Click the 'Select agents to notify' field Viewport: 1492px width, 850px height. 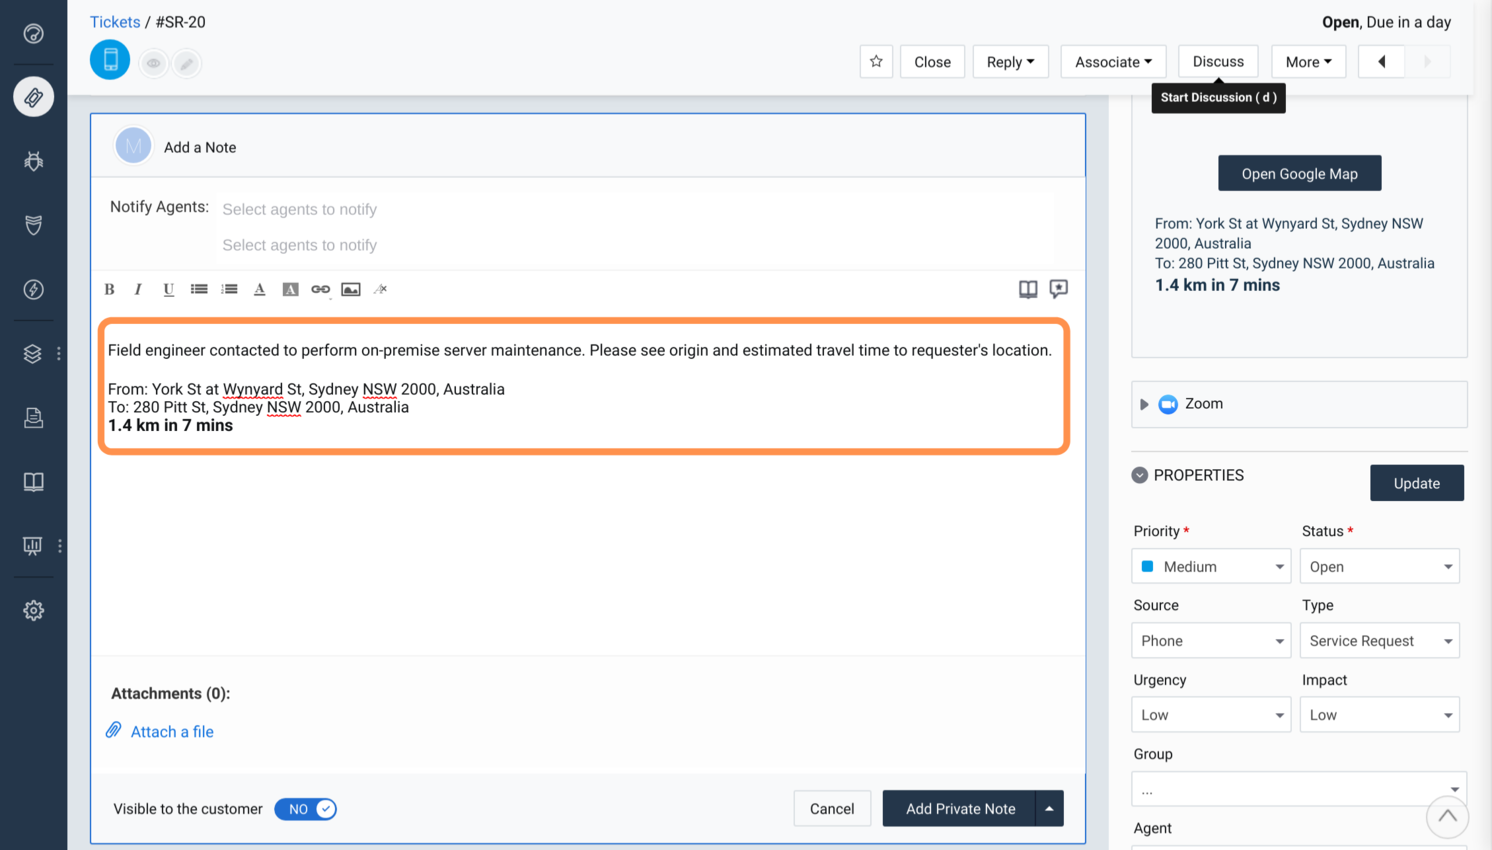300,209
